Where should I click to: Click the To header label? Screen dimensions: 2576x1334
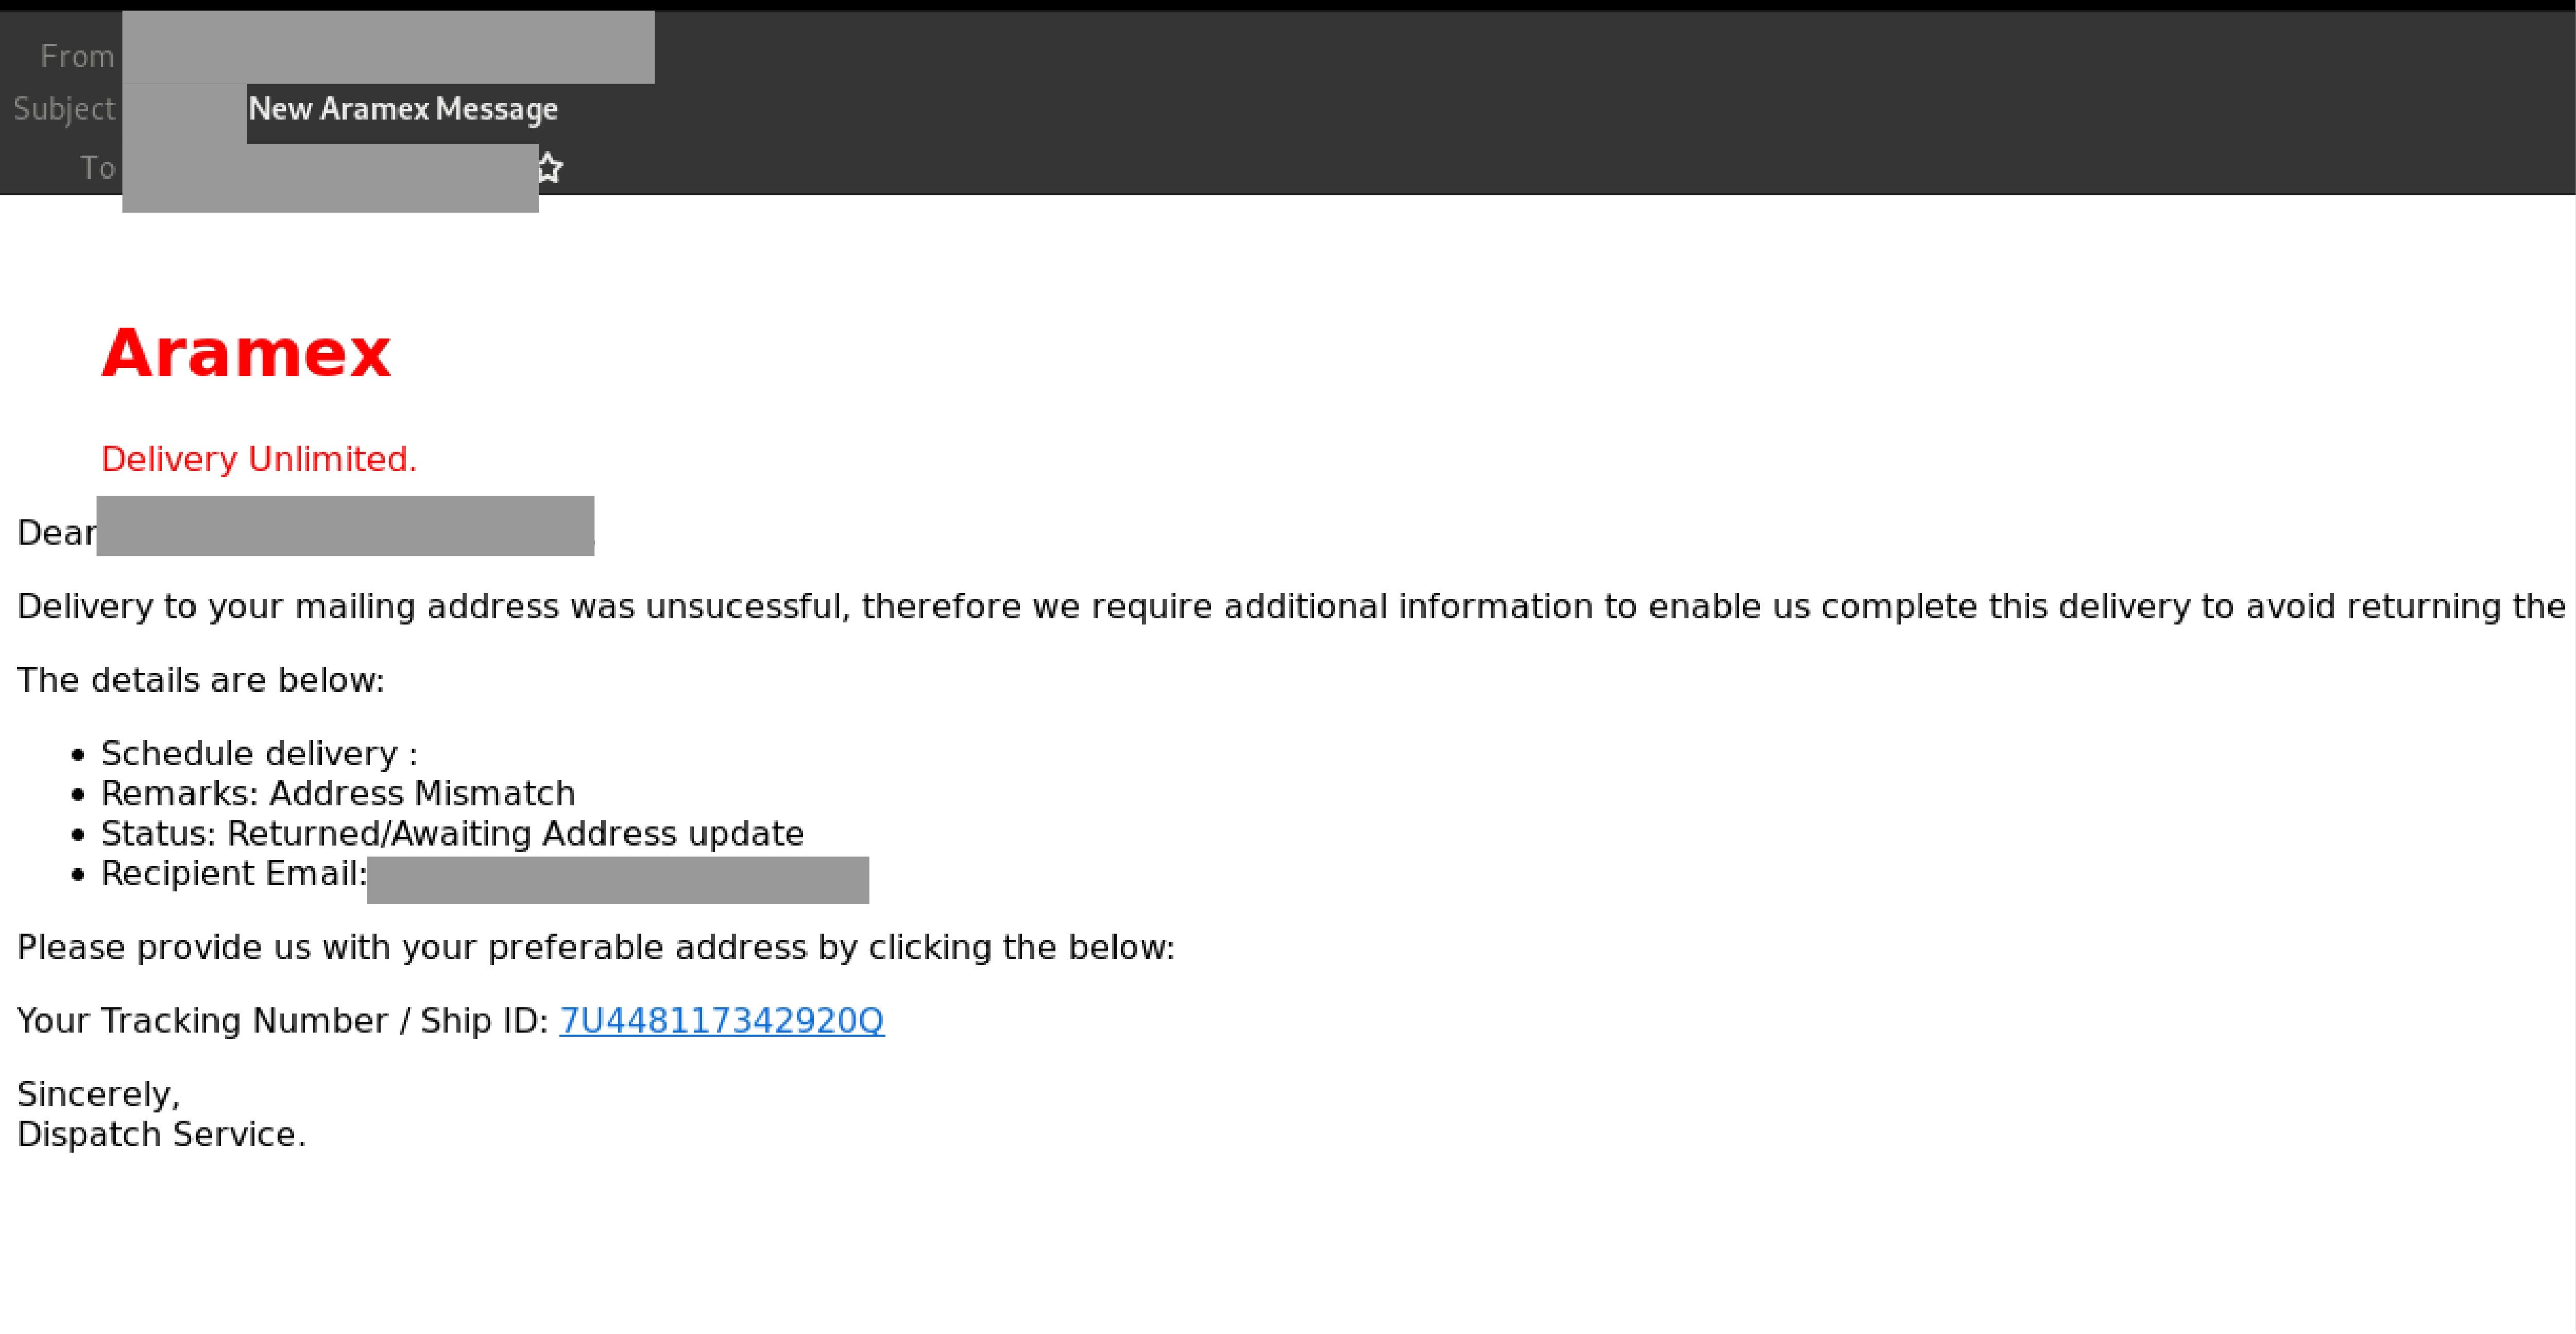click(x=97, y=167)
